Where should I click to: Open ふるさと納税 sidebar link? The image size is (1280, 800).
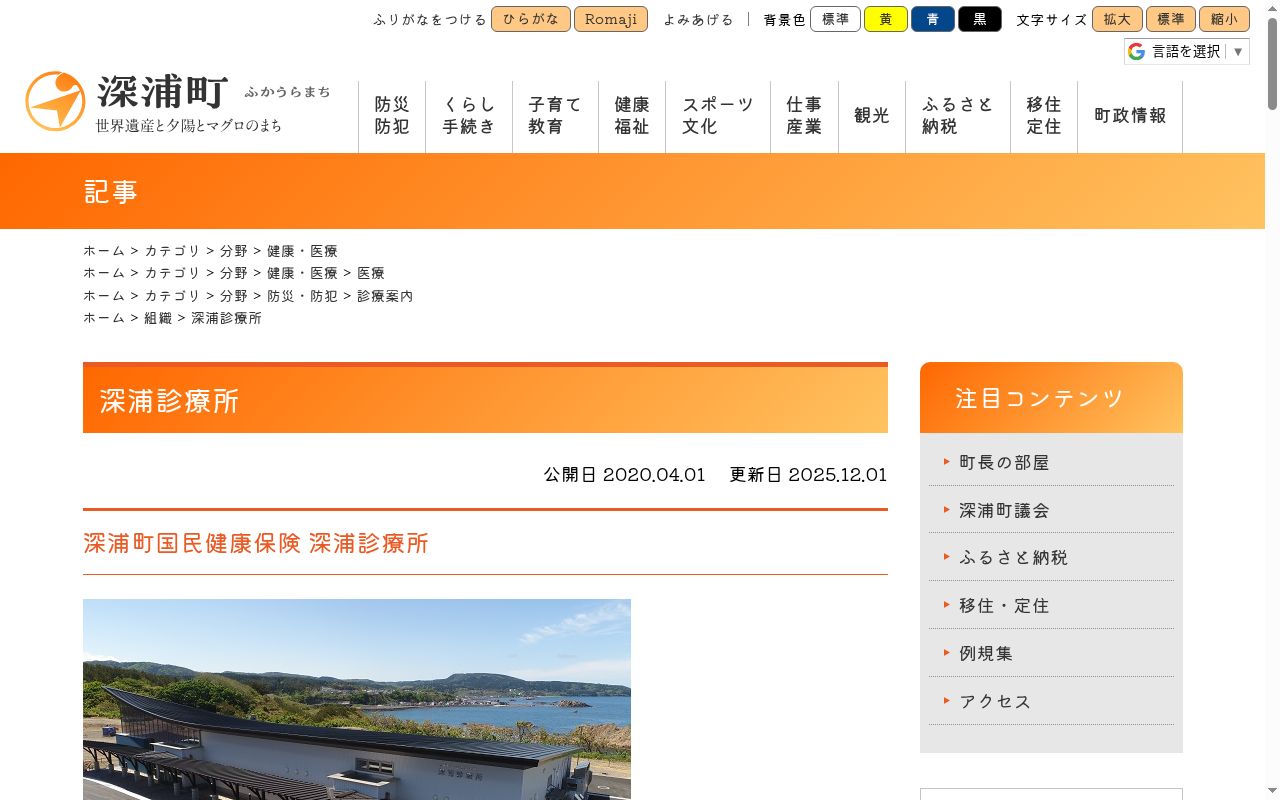pyautogui.click(x=1013, y=558)
